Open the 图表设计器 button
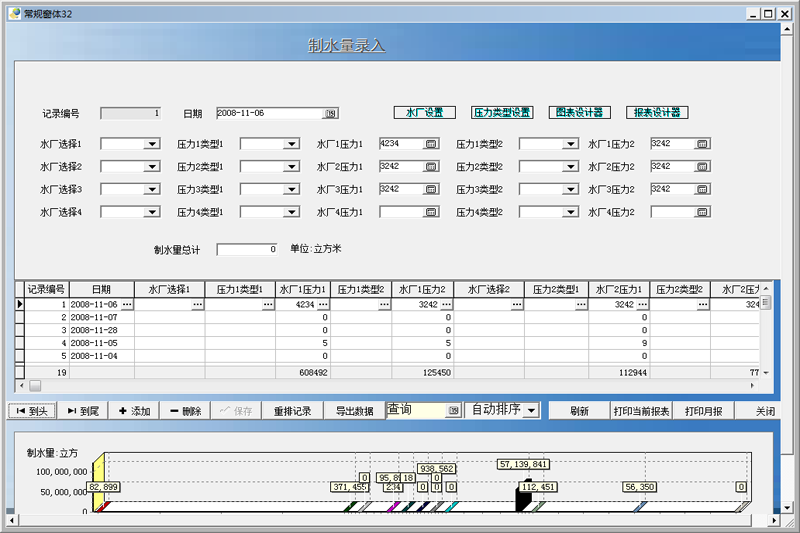The image size is (800, 533). pos(580,113)
